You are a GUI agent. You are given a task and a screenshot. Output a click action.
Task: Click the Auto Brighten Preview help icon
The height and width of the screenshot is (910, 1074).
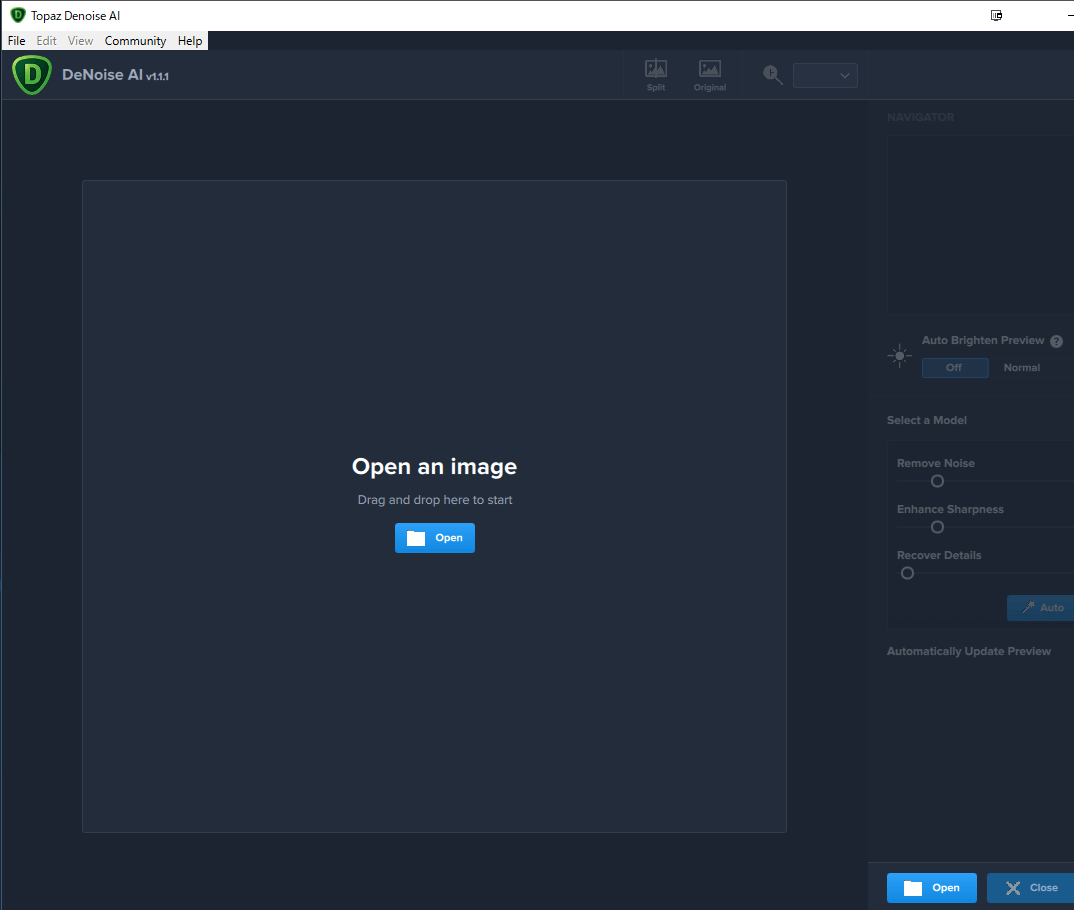pyautogui.click(x=1056, y=341)
